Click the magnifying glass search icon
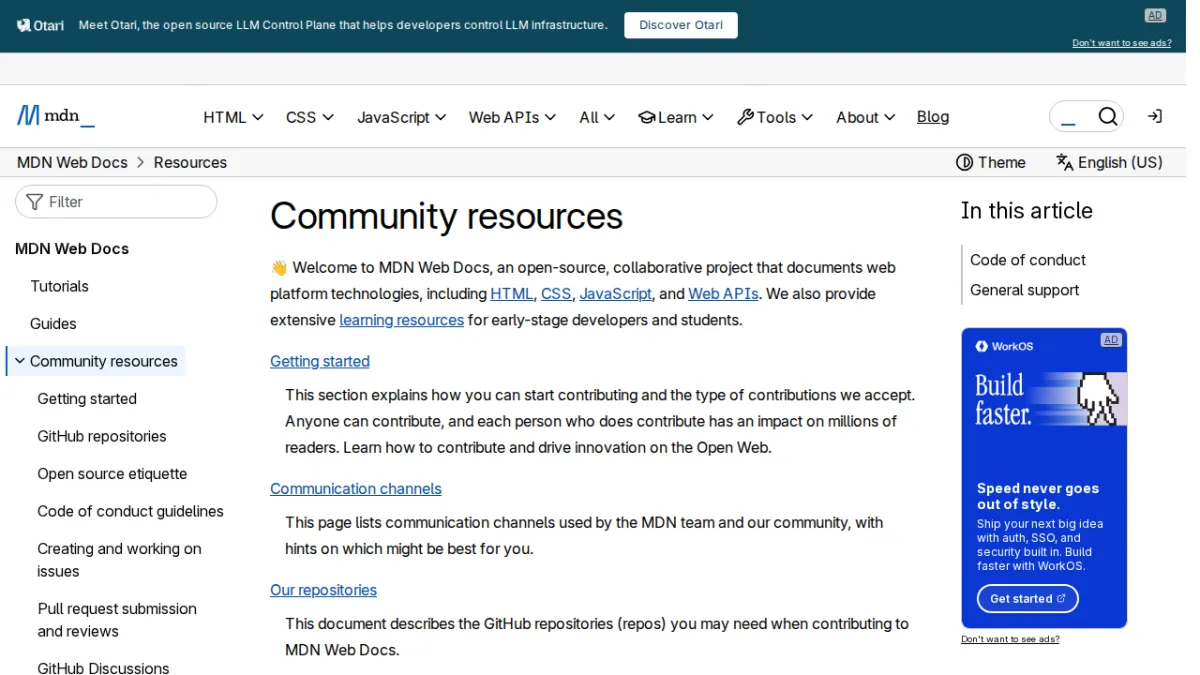The width and height of the screenshot is (1200, 675). pos(1107,117)
